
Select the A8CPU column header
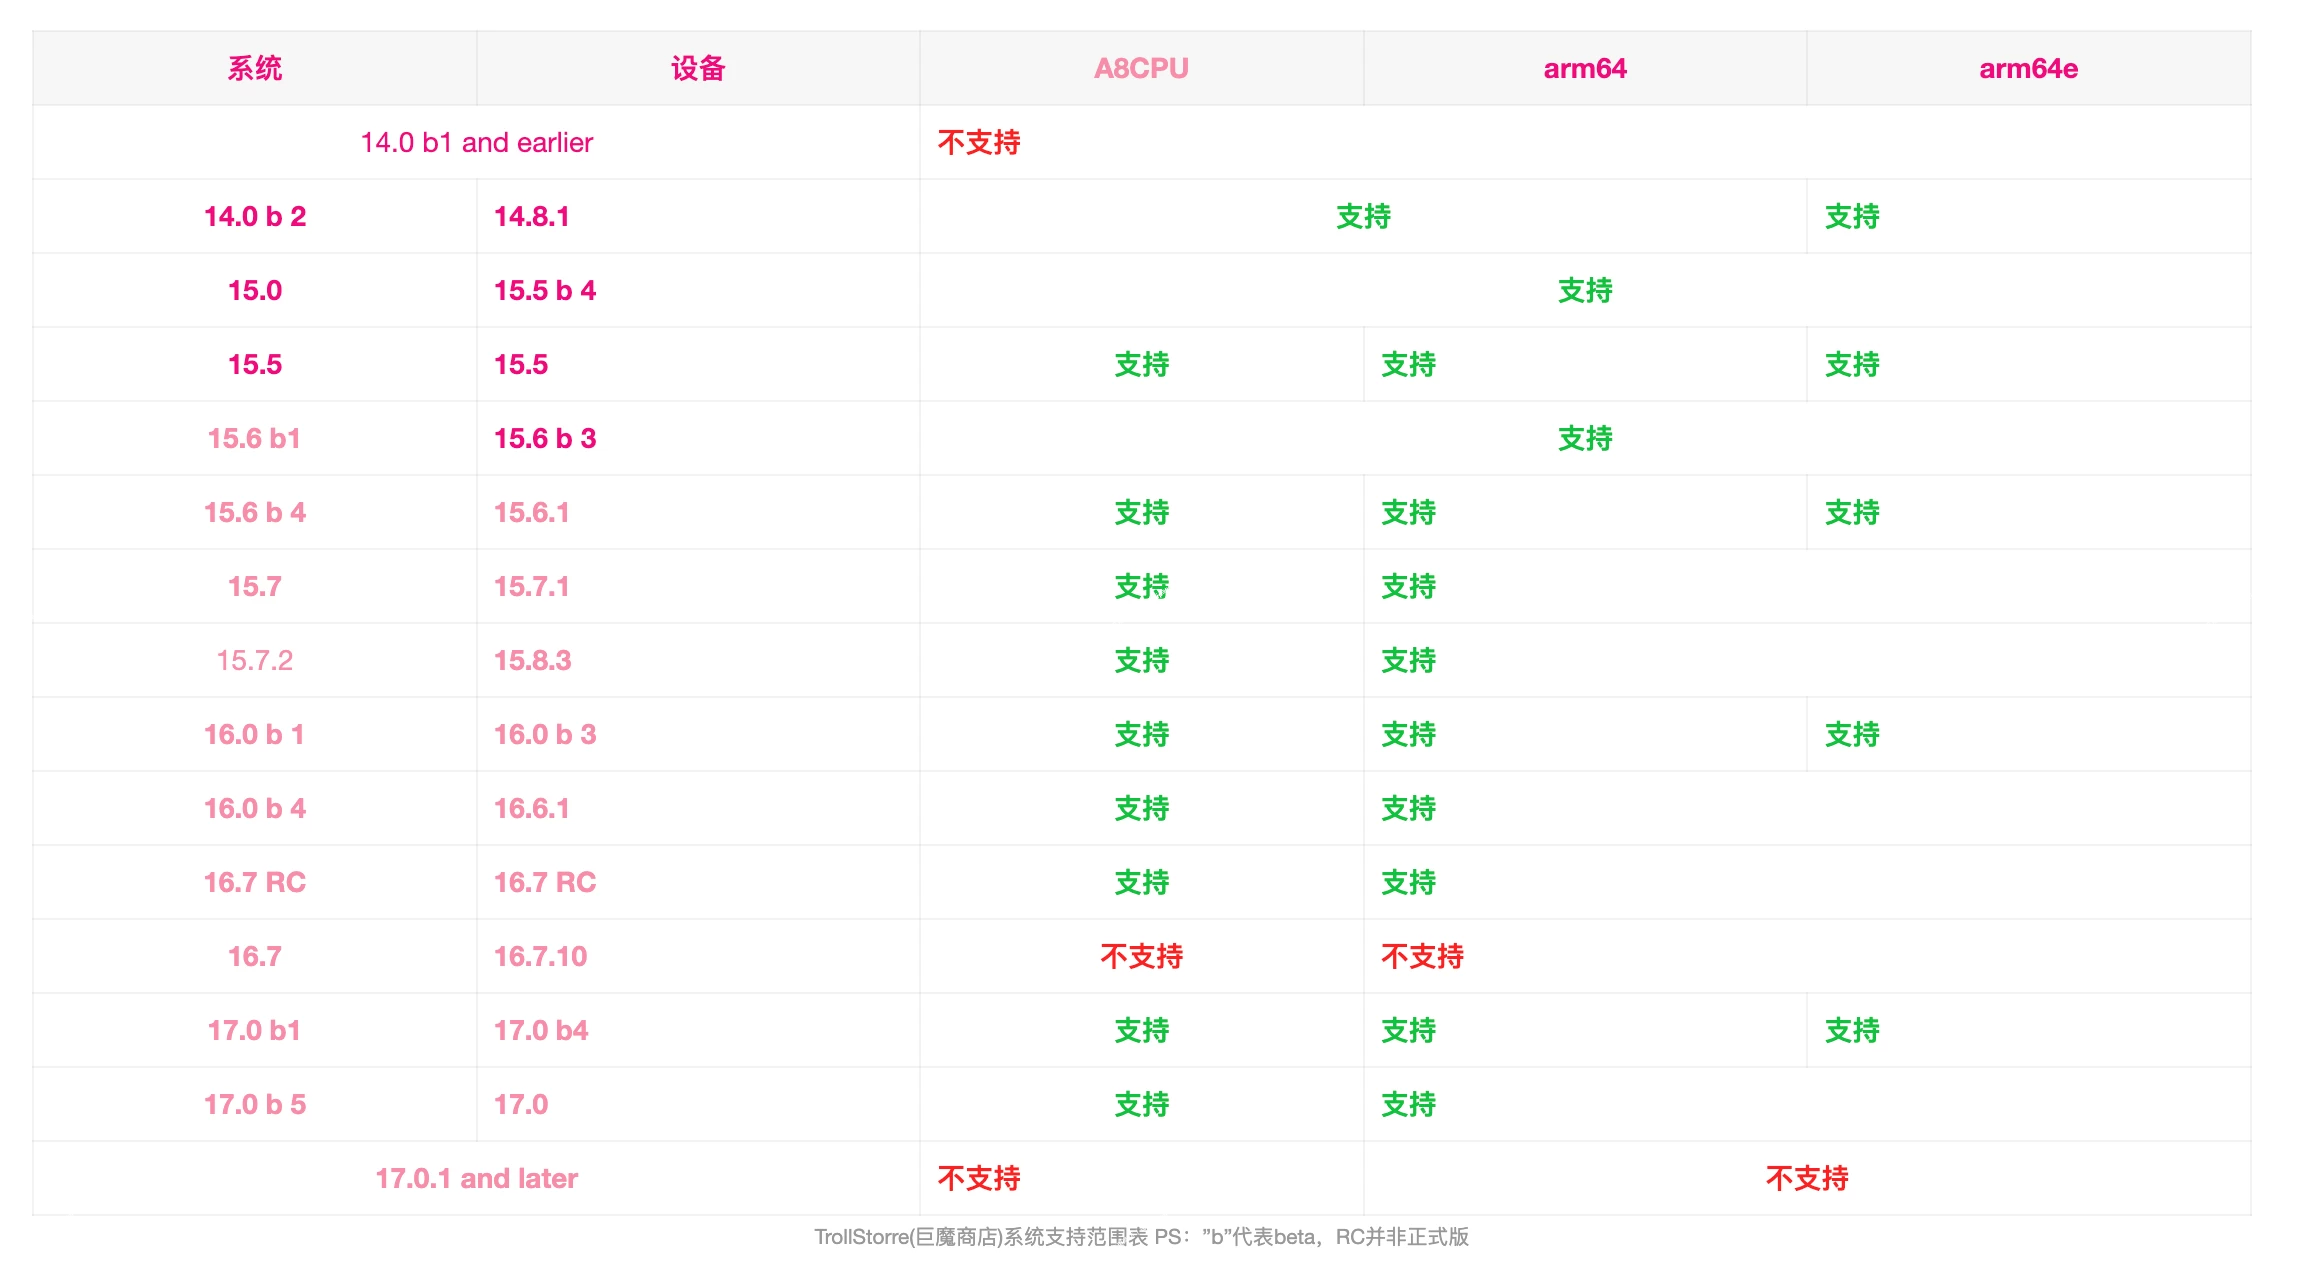[x=1140, y=67]
